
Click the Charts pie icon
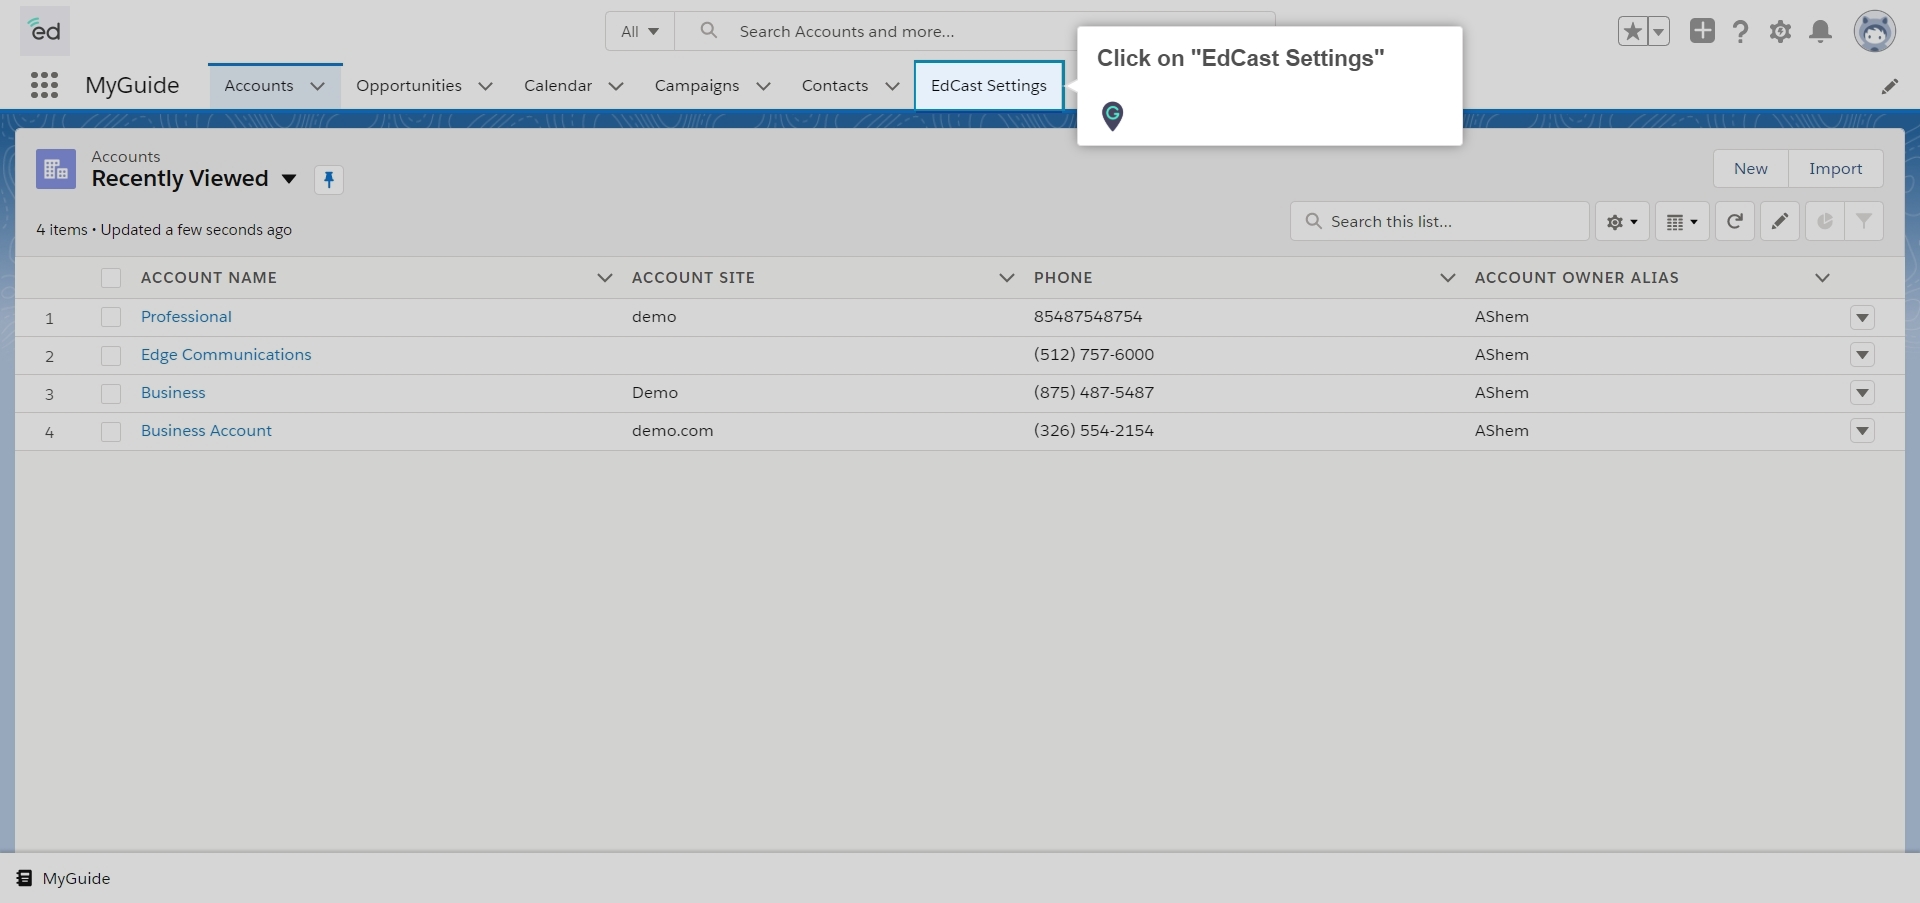(x=1825, y=222)
